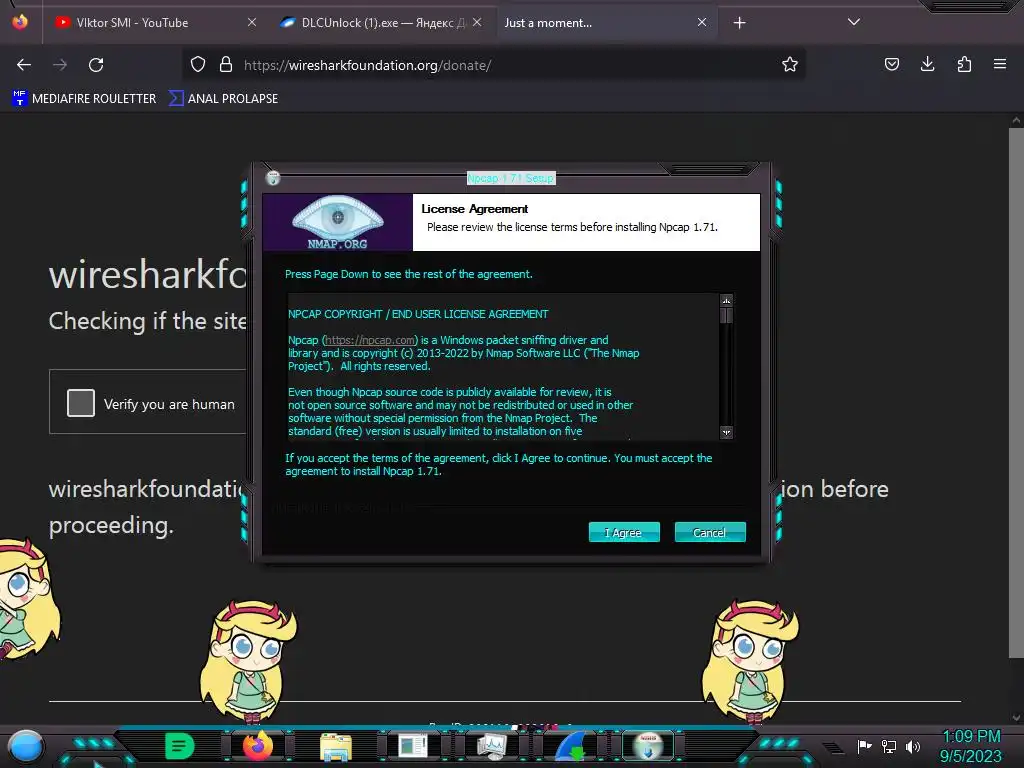Click the Npcap setup title bar icon
This screenshot has width=1024, height=768.
pos(273,178)
